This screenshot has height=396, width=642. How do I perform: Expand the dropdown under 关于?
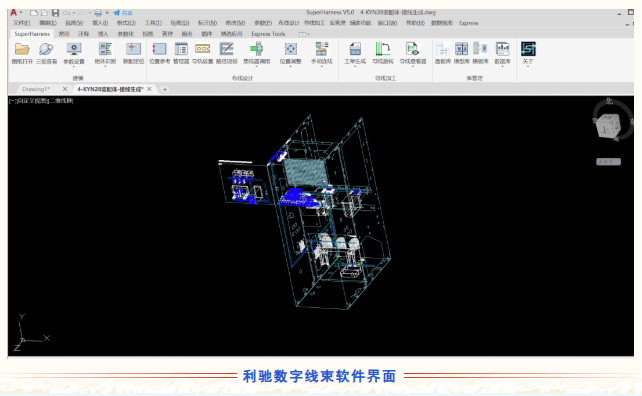tap(528, 66)
